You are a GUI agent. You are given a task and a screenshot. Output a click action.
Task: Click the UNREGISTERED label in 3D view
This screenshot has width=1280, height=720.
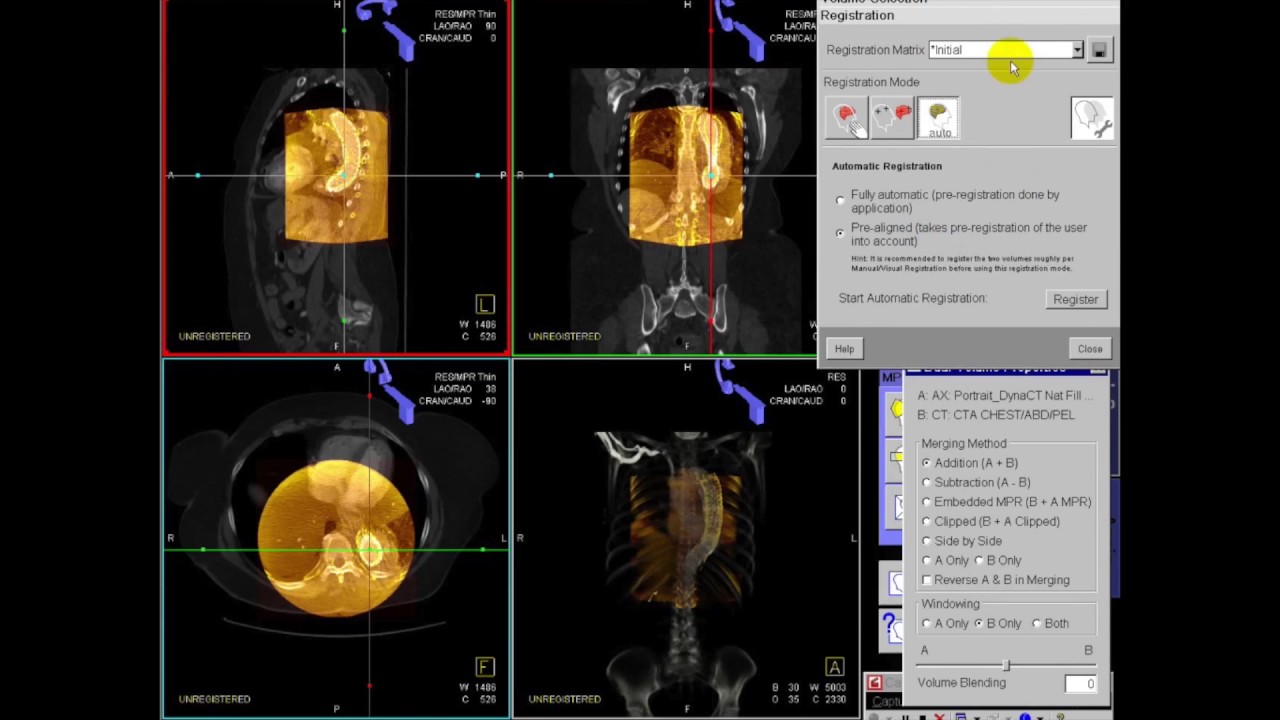(564, 699)
